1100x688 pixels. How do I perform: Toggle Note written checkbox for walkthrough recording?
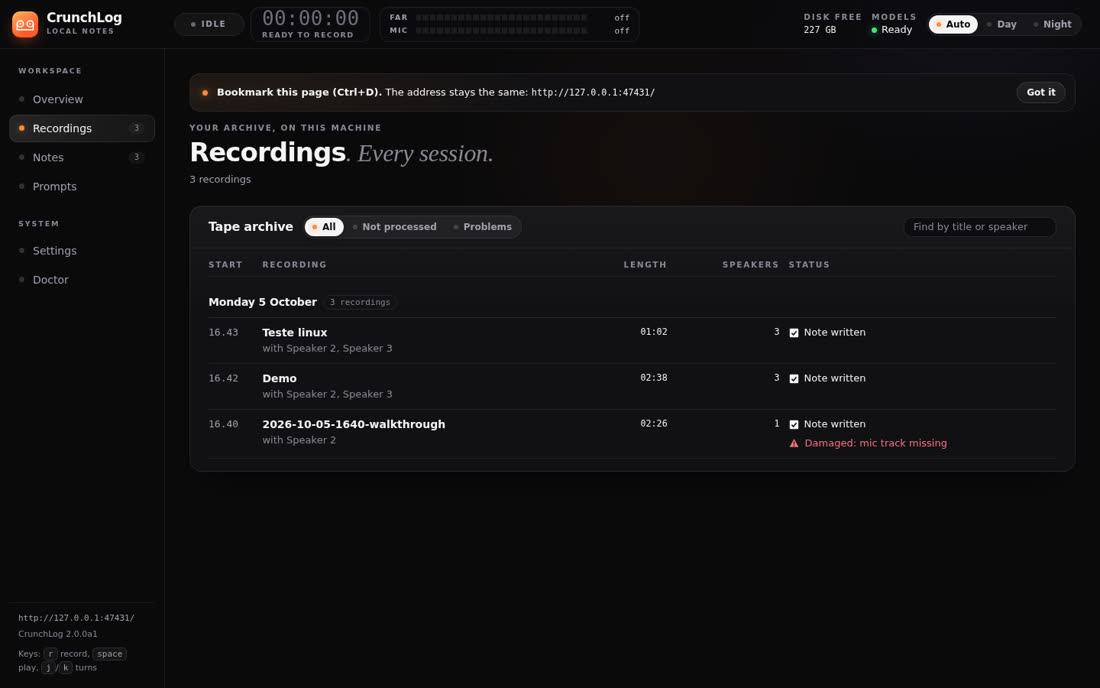pyautogui.click(x=794, y=424)
